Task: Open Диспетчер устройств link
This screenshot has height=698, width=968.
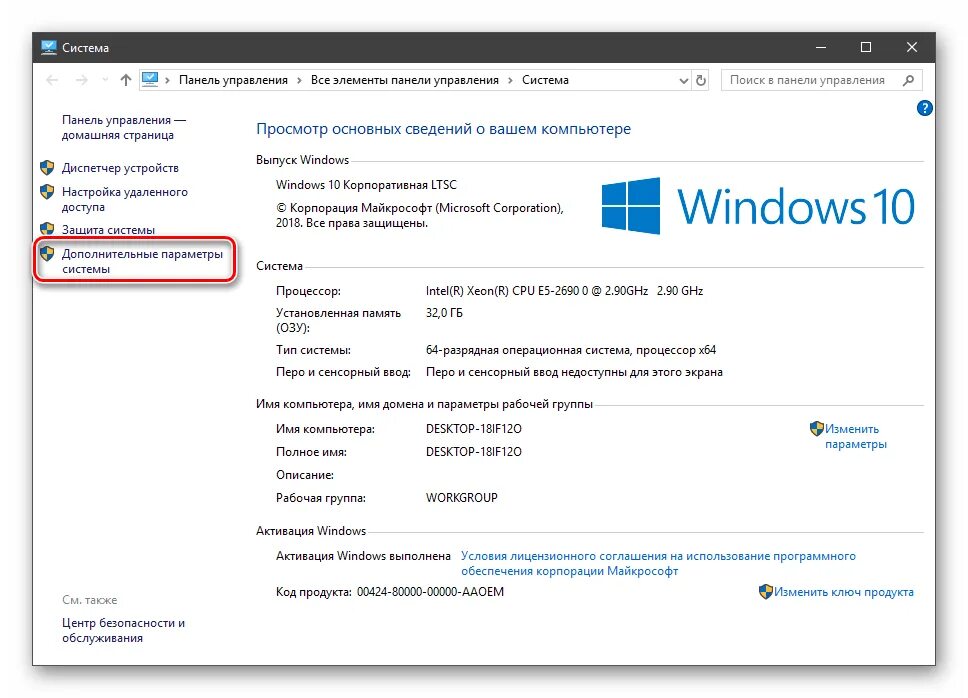Action: tap(120, 168)
